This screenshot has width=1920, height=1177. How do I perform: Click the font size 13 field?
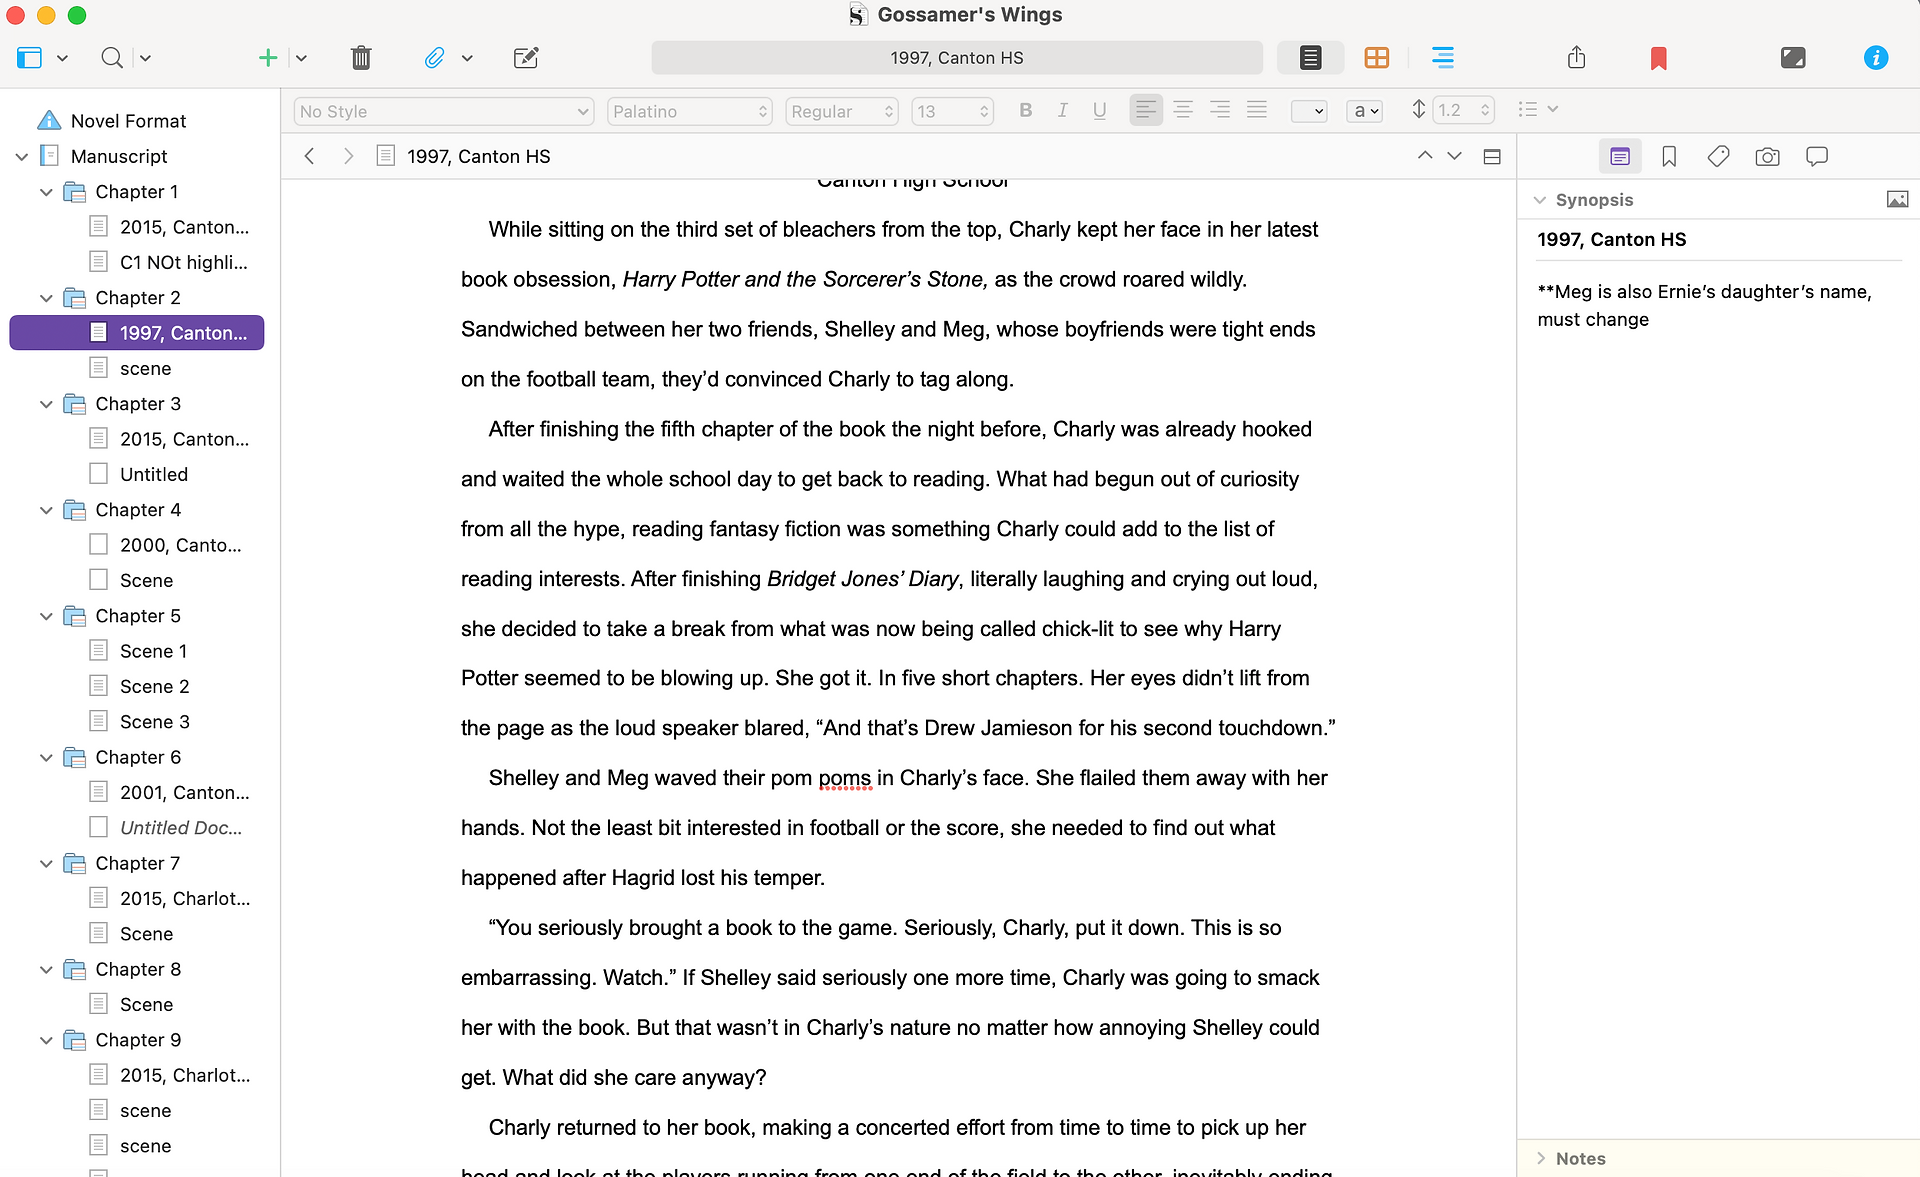[x=952, y=111]
